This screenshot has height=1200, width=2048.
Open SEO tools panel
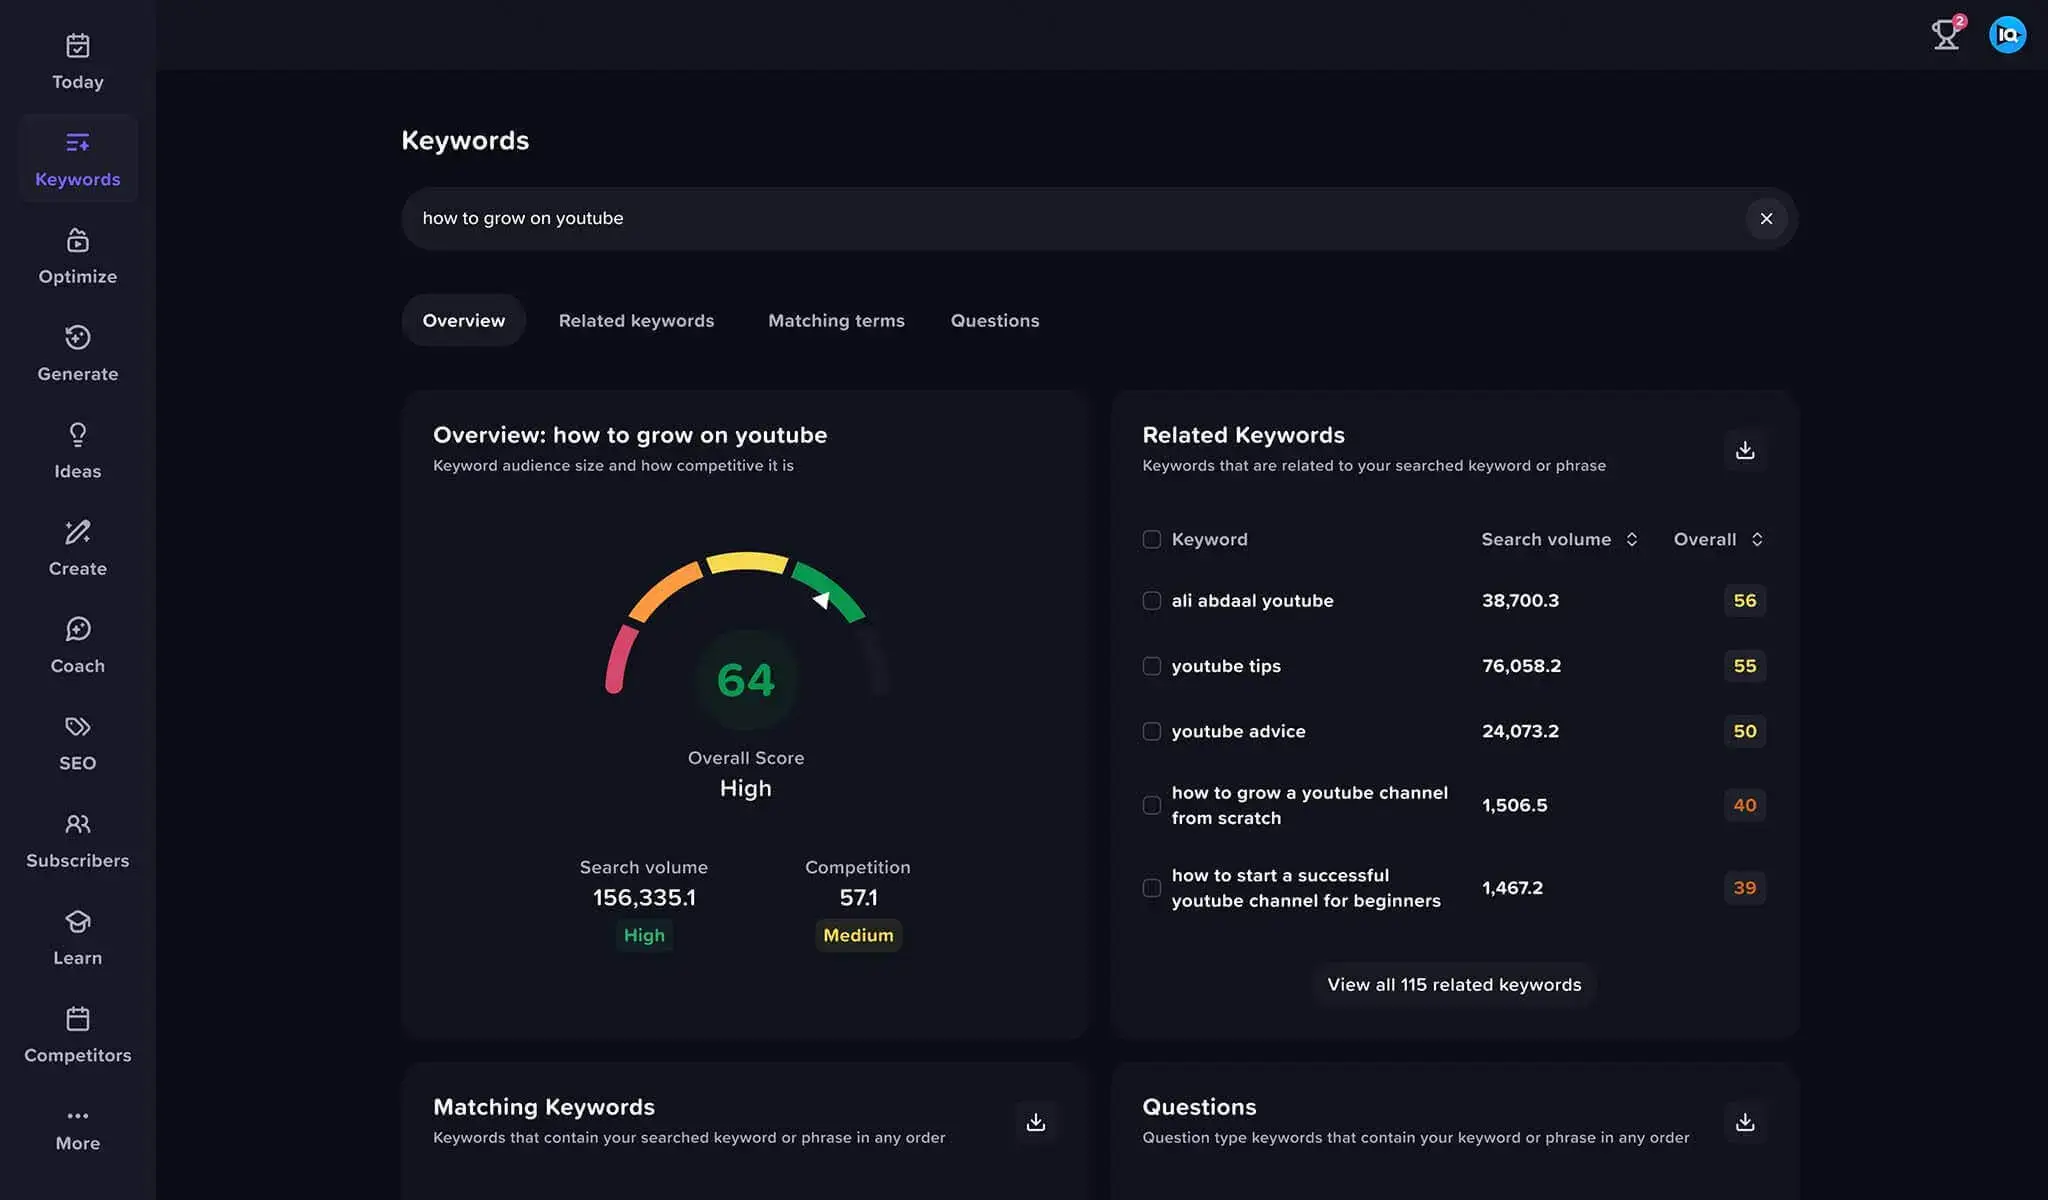pyautogui.click(x=77, y=740)
